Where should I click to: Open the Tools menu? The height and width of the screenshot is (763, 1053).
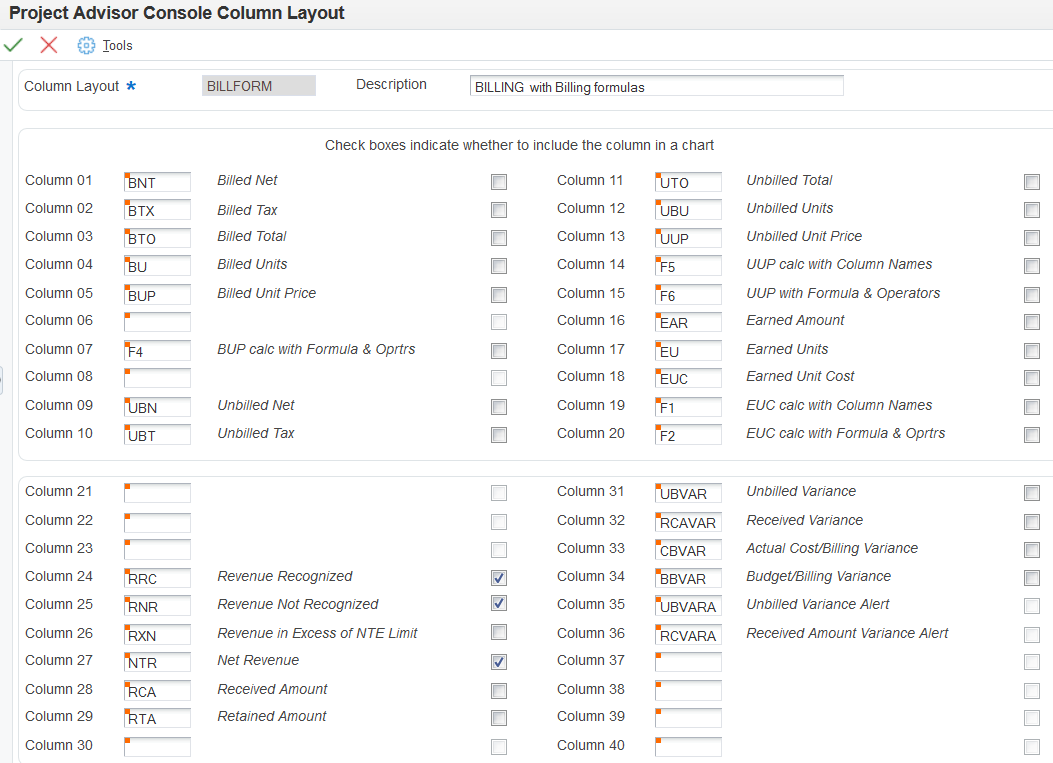click(x=105, y=46)
